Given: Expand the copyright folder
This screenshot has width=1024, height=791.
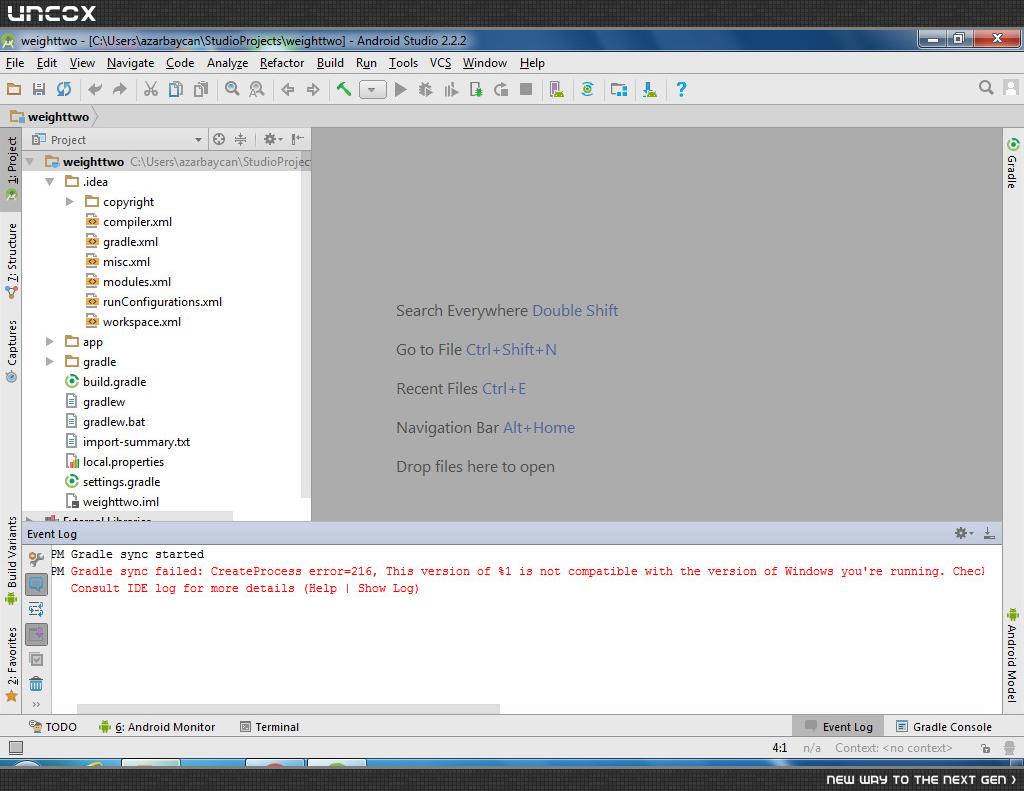Looking at the screenshot, I should 70,202.
